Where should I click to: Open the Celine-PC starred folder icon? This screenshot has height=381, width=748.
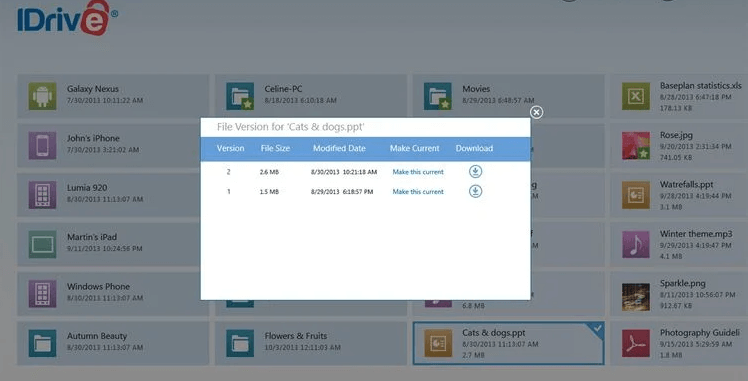tap(240, 96)
